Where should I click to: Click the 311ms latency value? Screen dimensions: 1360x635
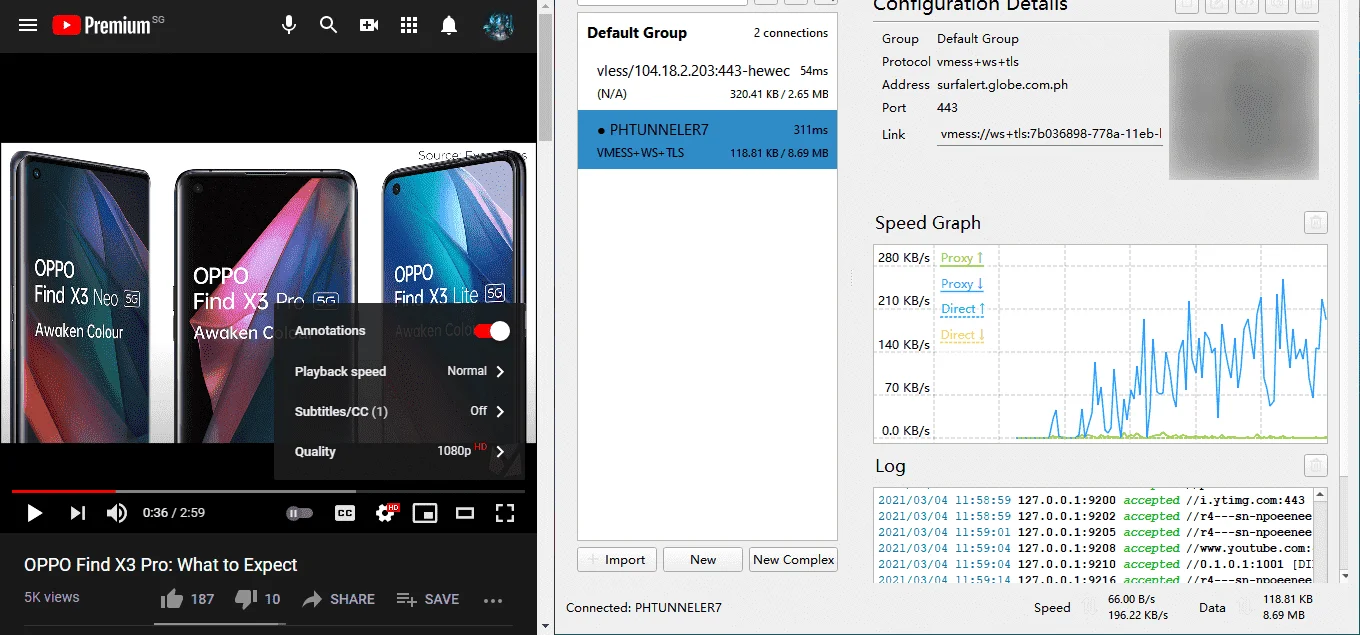click(810, 130)
